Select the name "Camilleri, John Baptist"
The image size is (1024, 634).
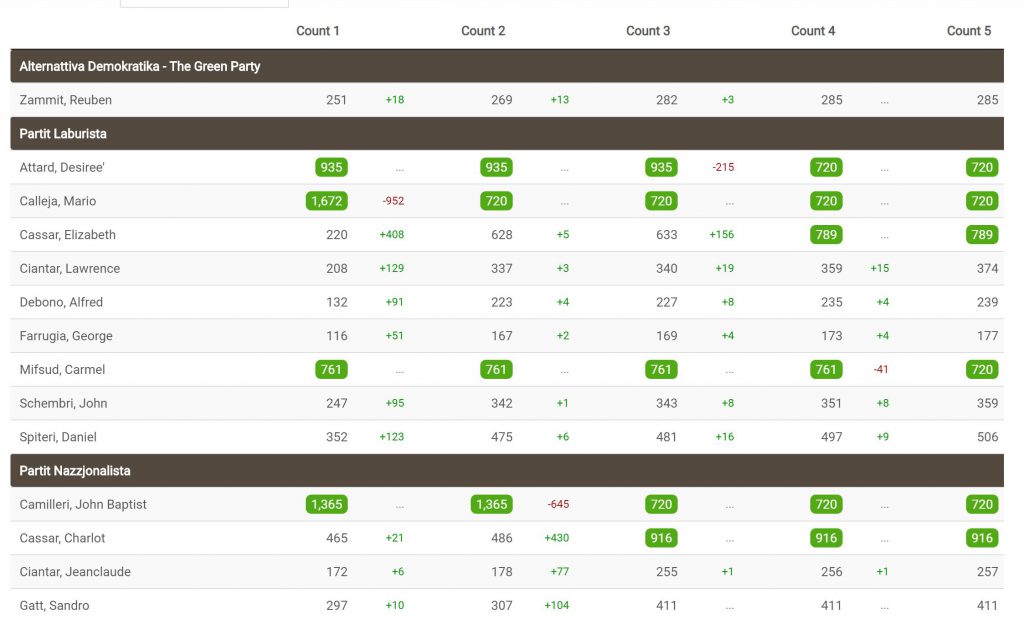coord(83,505)
